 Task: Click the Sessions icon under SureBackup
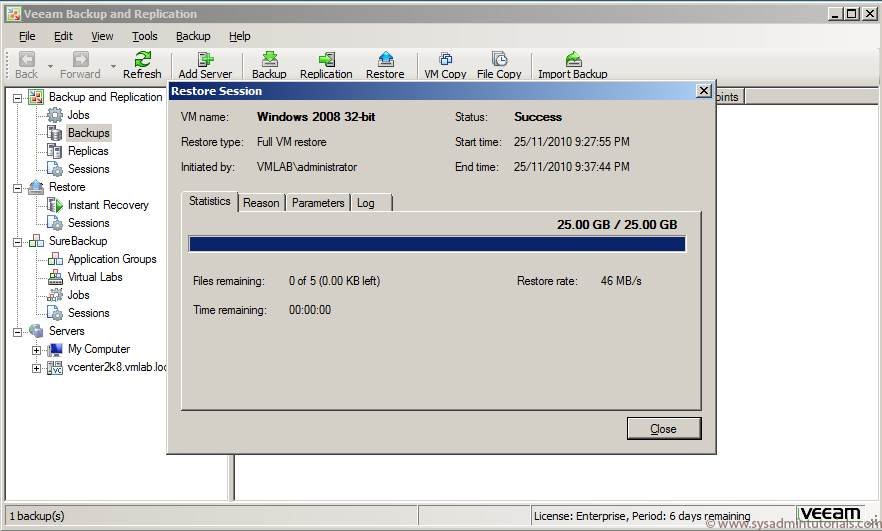coord(55,313)
